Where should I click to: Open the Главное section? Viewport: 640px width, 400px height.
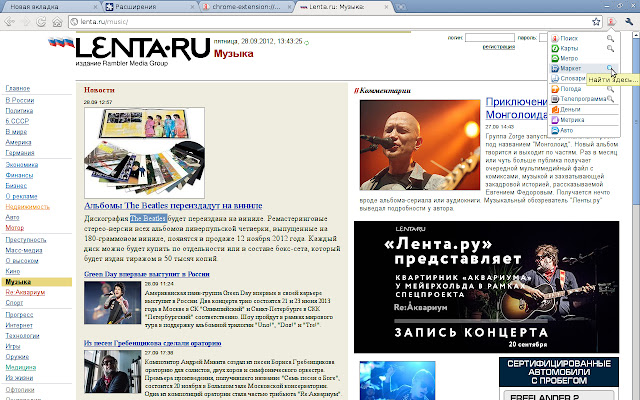[18, 88]
